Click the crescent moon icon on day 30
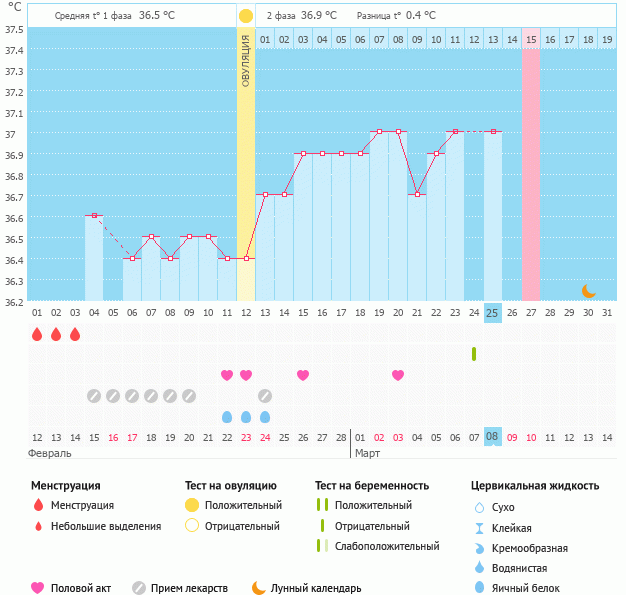The width and height of the screenshot is (626, 595). [x=589, y=290]
